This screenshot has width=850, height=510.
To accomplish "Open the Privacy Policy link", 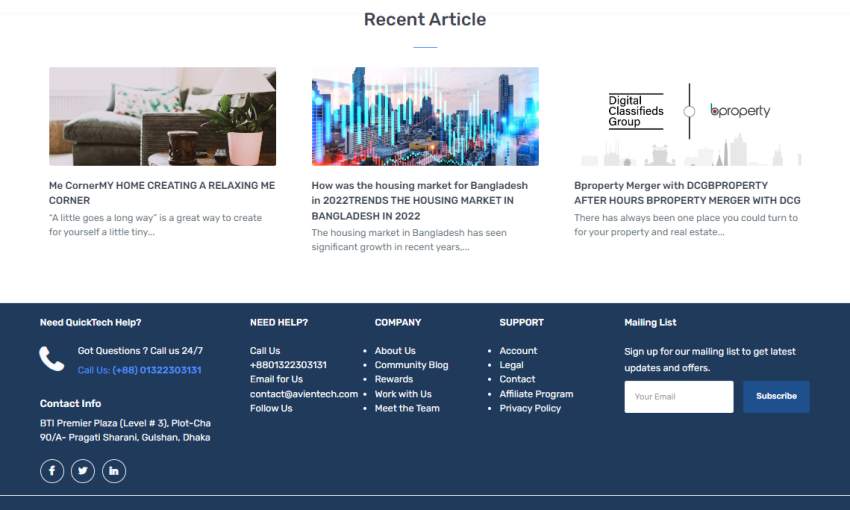I will tap(530, 408).
